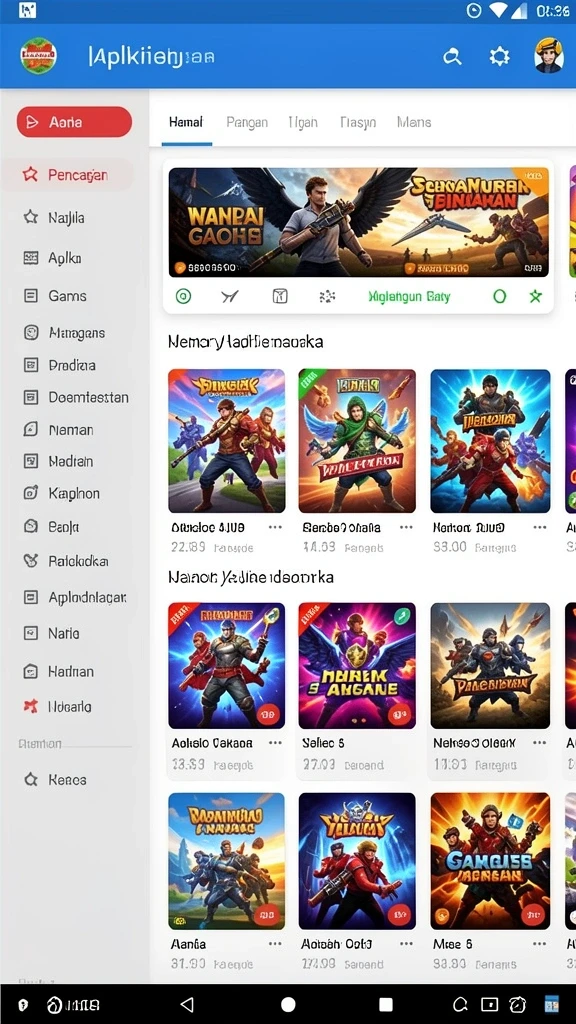The height and width of the screenshot is (1024, 576).
Task: Open more options for Aolisio Oakaoa
Action: coord(275,743)
